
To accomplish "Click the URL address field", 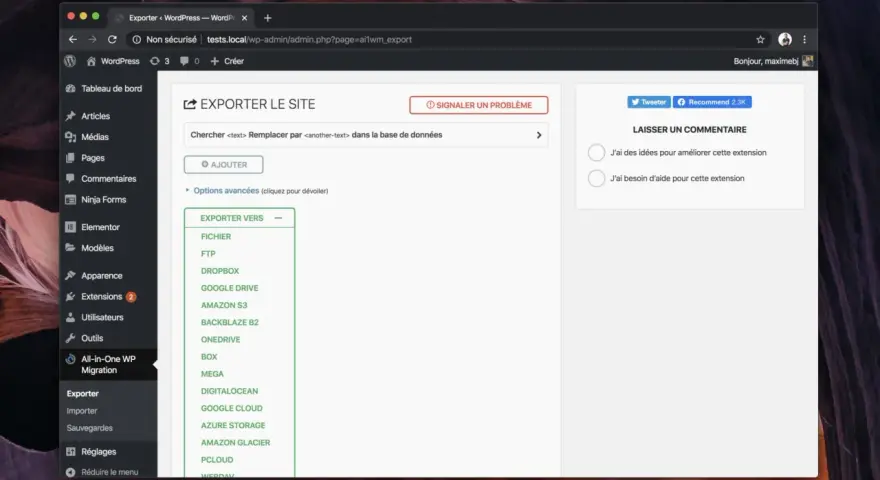I will (309, 39).
